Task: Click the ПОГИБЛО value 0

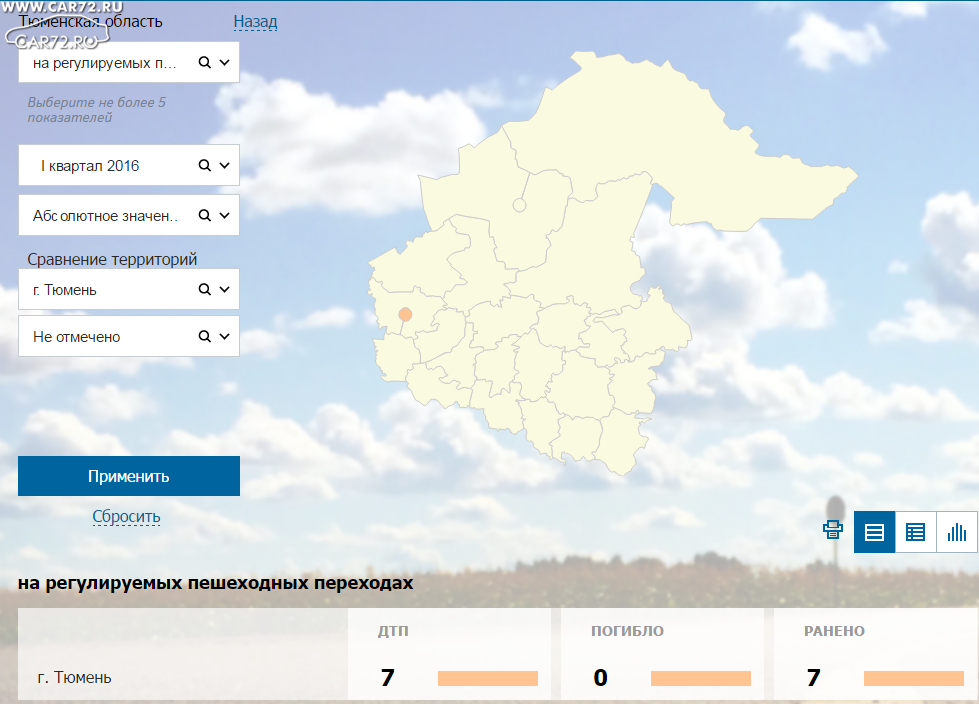Action: coord(601,678)
